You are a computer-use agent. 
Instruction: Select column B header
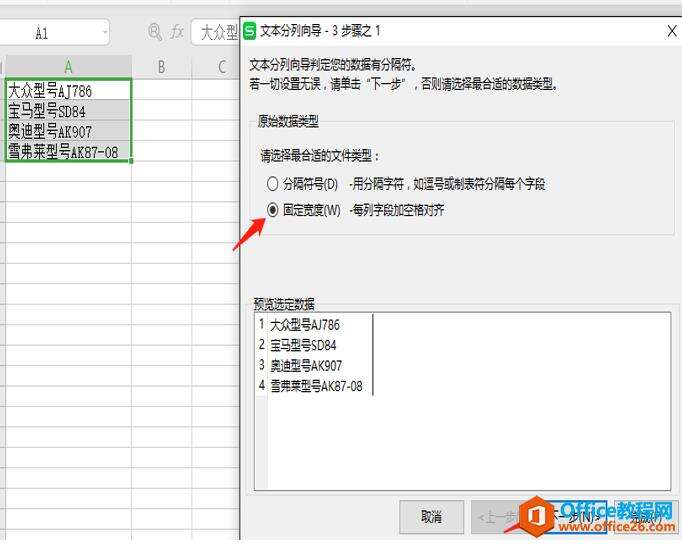161,67
